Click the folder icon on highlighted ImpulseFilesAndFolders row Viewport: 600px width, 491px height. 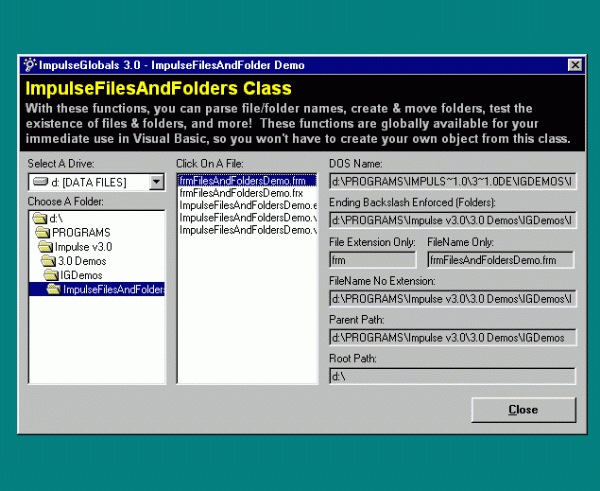click(54, 289)
